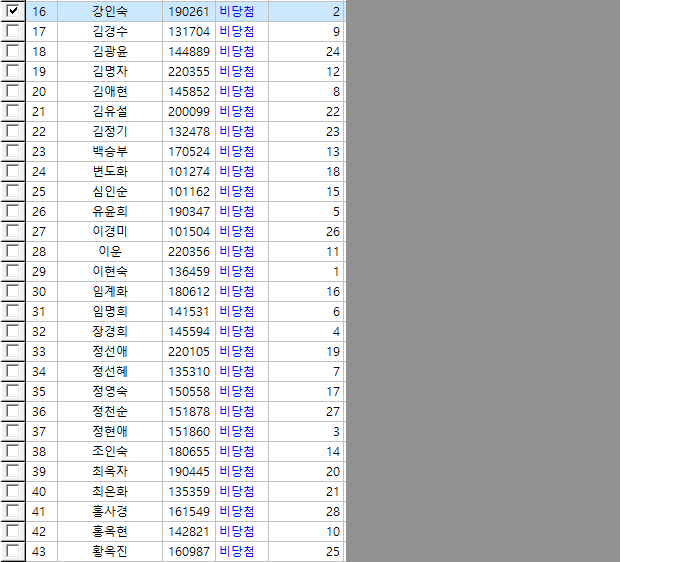Click ID number 136459

189,271
